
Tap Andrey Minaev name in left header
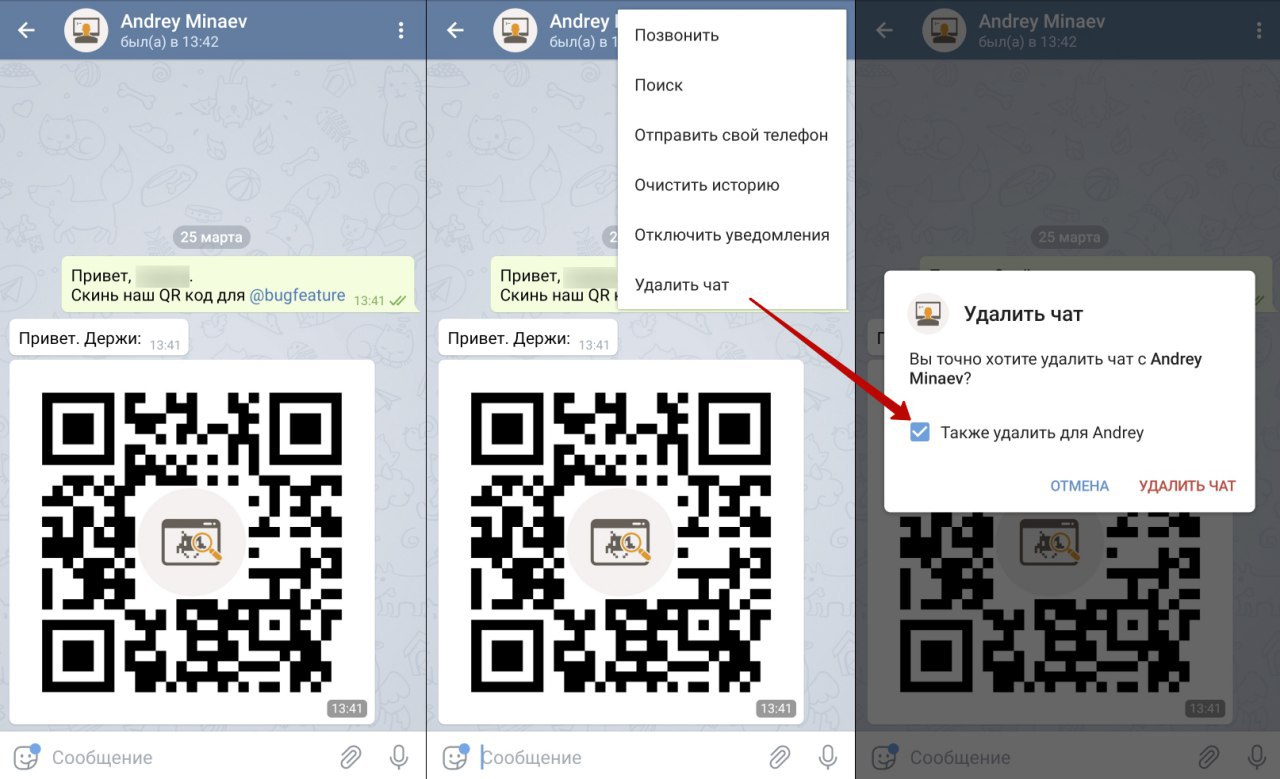pos(183,21)
